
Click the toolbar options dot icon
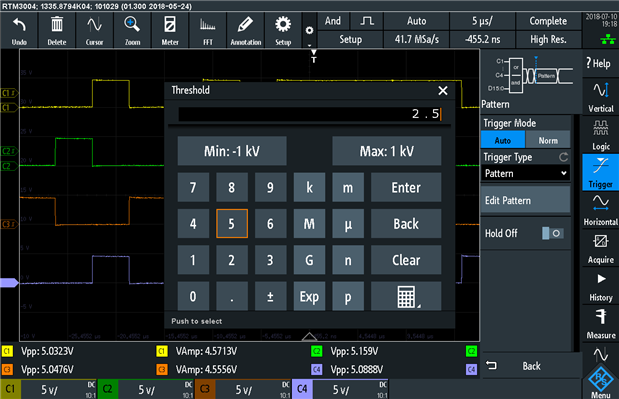pos(310,30)
